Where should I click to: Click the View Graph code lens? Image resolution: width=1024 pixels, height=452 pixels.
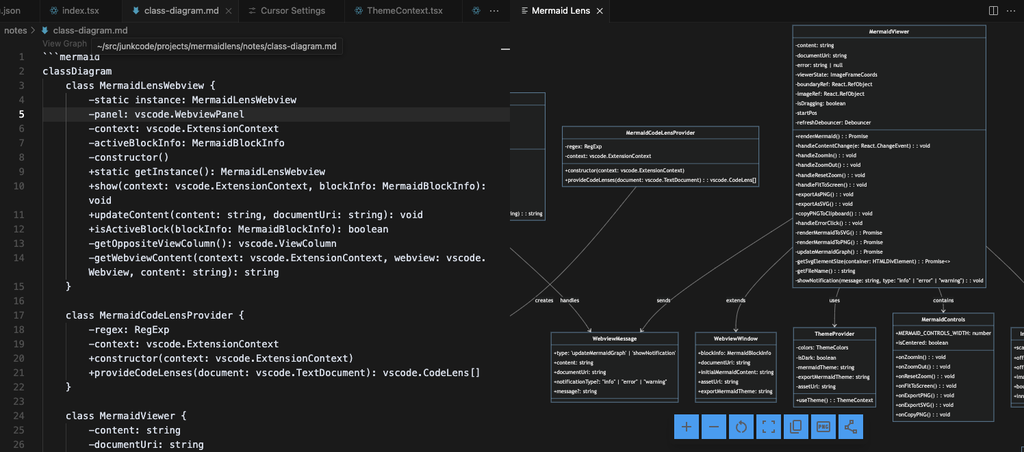pyautogui.click(x=65, y=44)
